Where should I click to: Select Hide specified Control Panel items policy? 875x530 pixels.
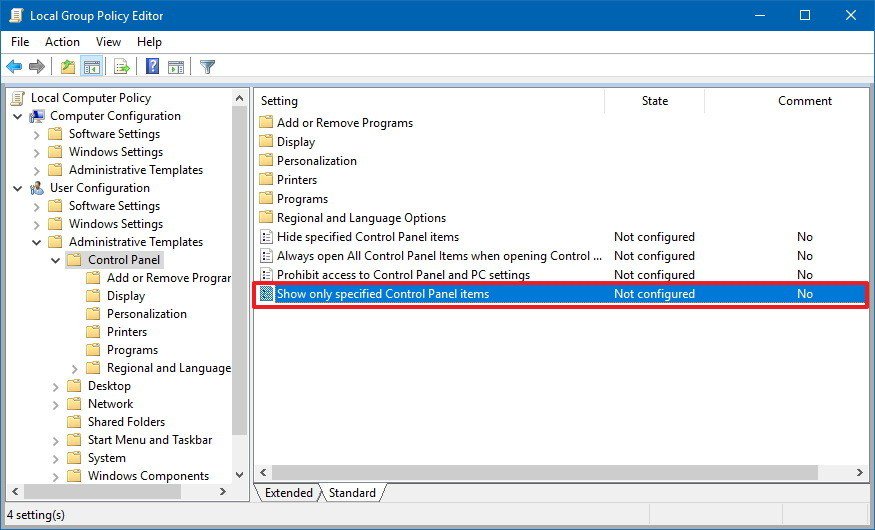click(x=367, y=237)
